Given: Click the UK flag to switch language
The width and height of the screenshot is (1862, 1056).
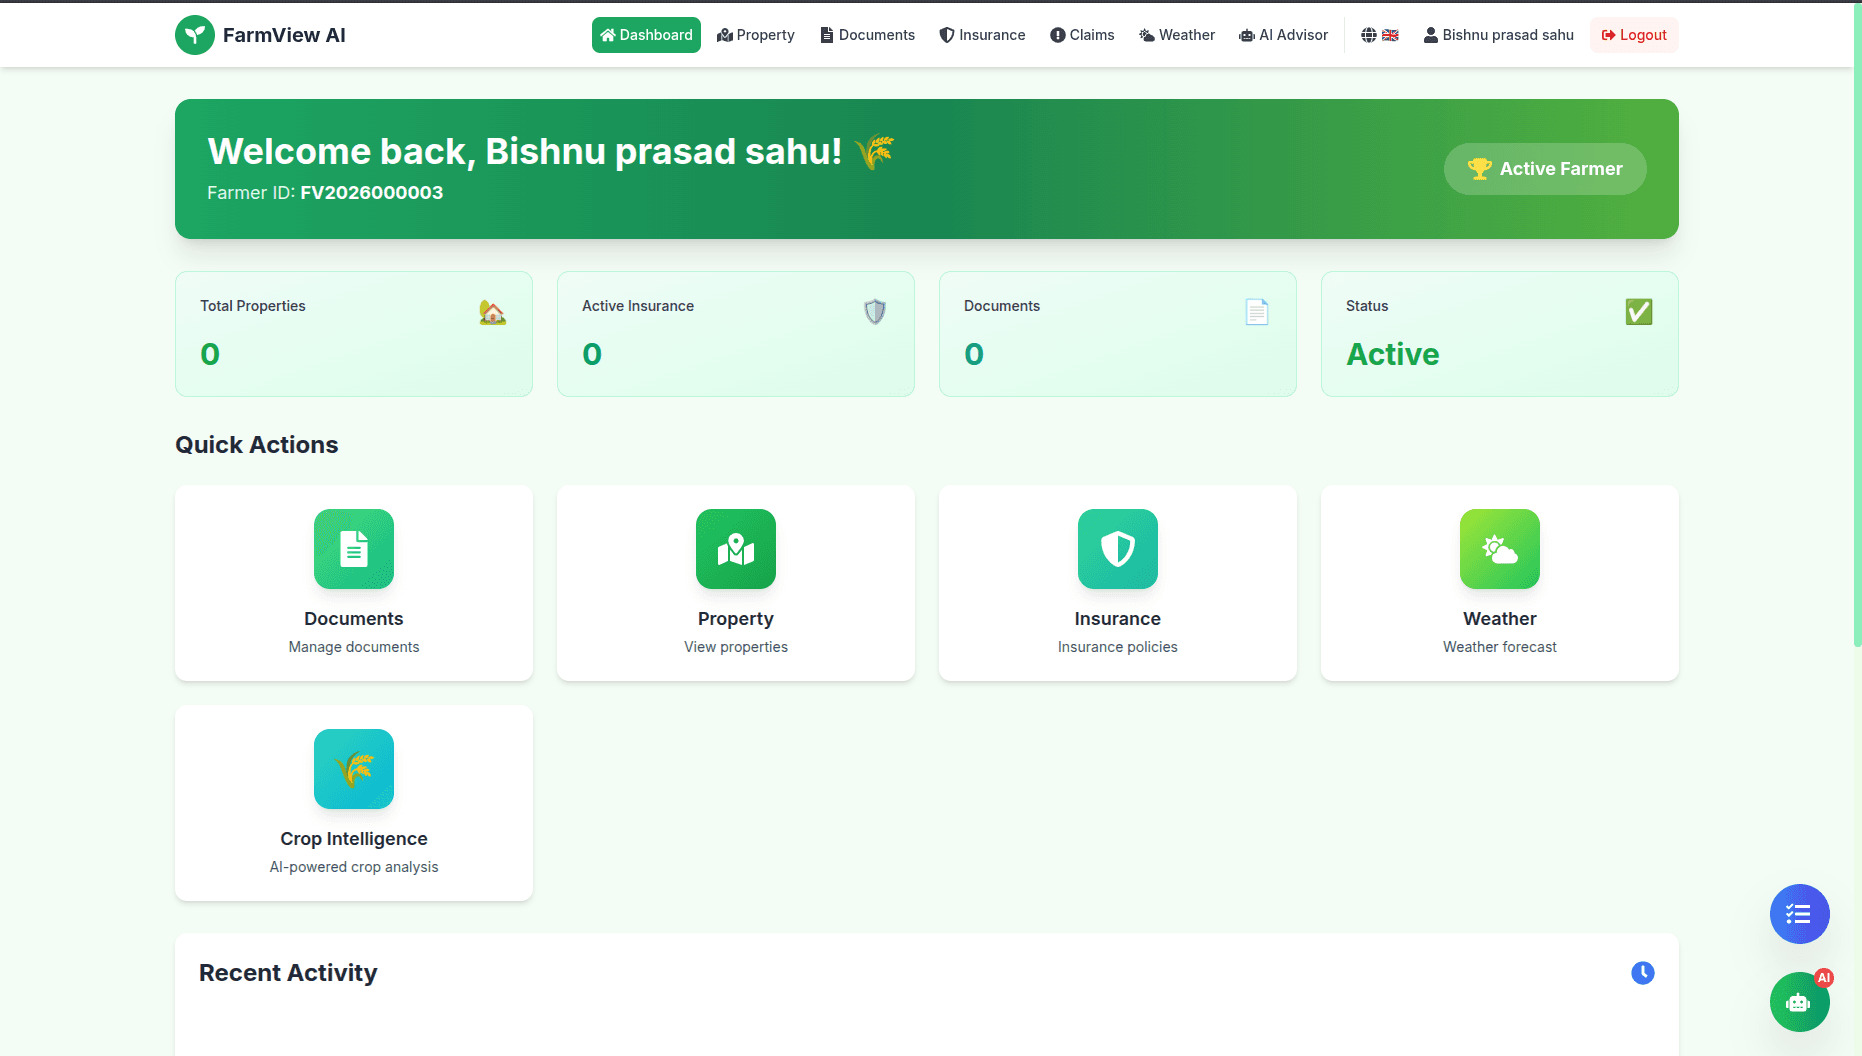Looking at the screenshot, I should 1390,34.
